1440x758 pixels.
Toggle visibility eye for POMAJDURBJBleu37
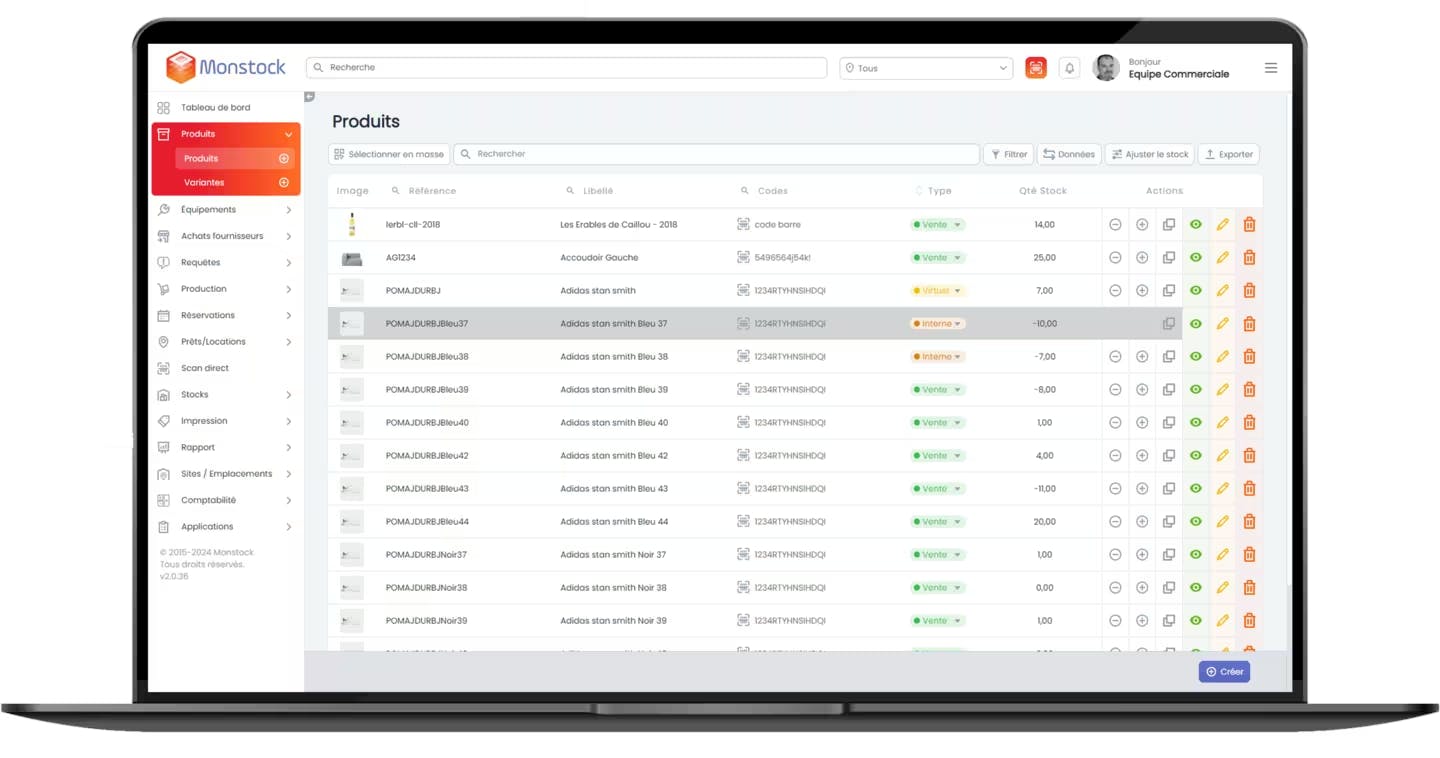coord(1195,324)
